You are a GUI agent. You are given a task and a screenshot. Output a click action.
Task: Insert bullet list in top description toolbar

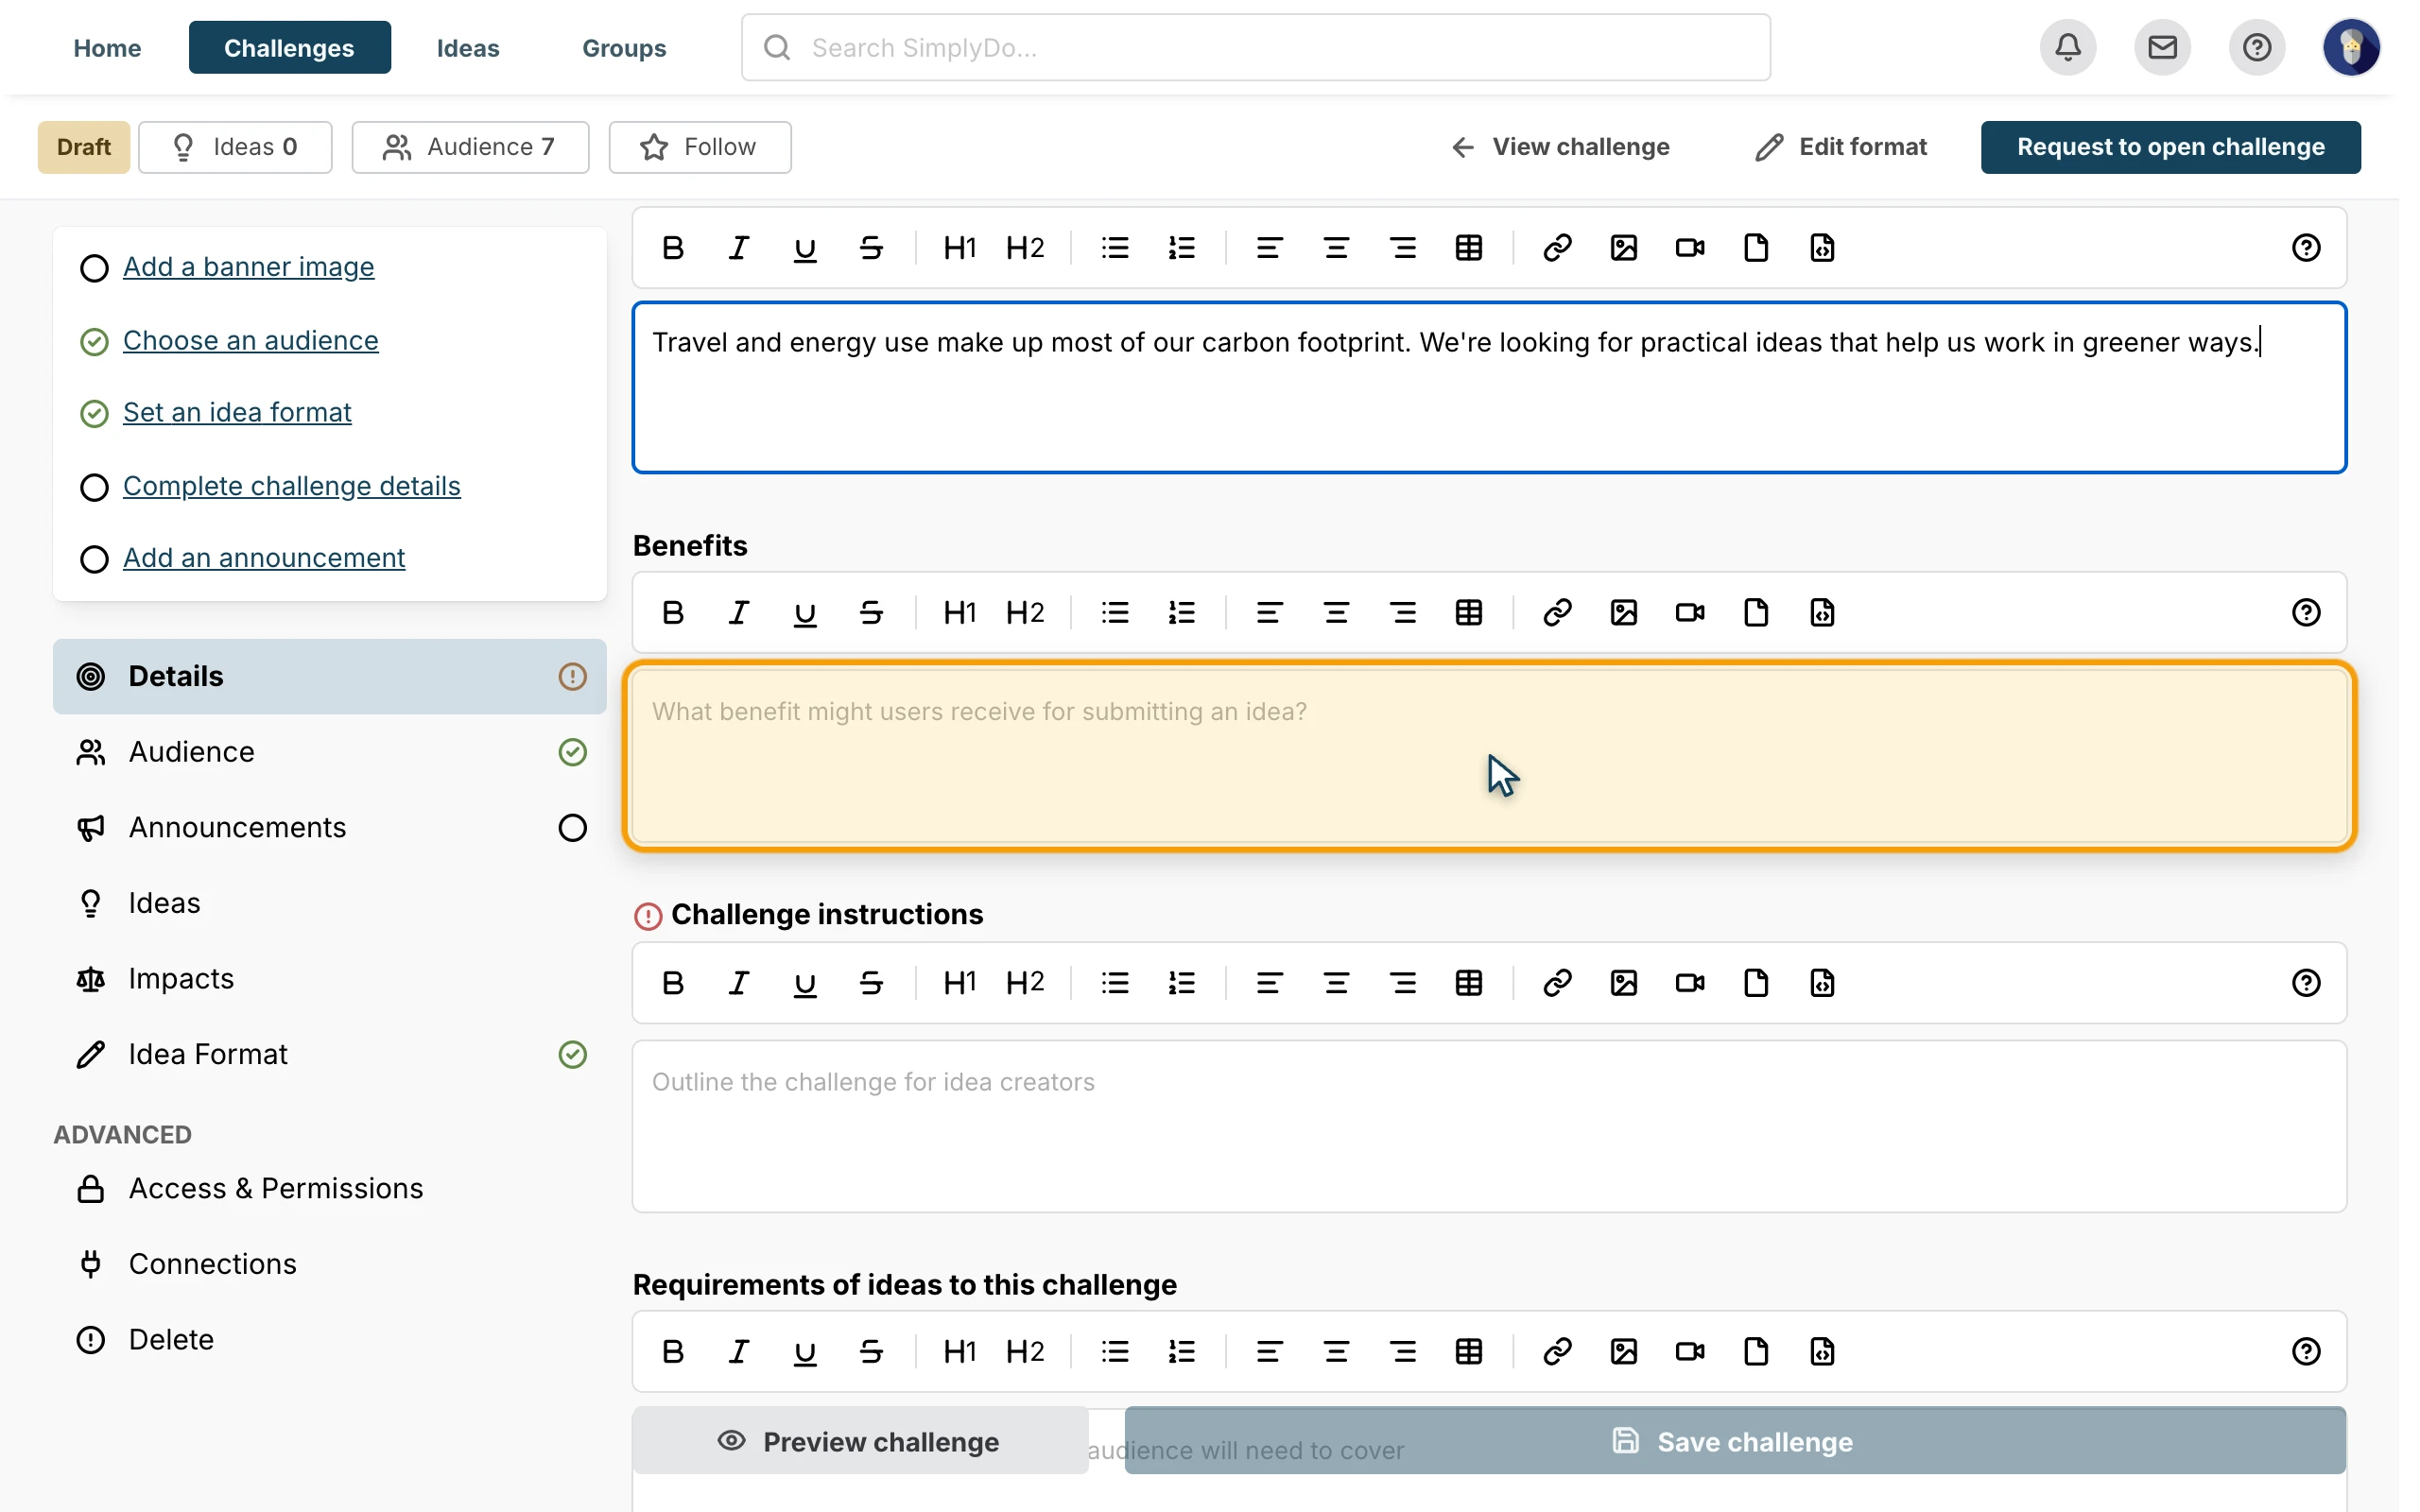pos(1115,248)
